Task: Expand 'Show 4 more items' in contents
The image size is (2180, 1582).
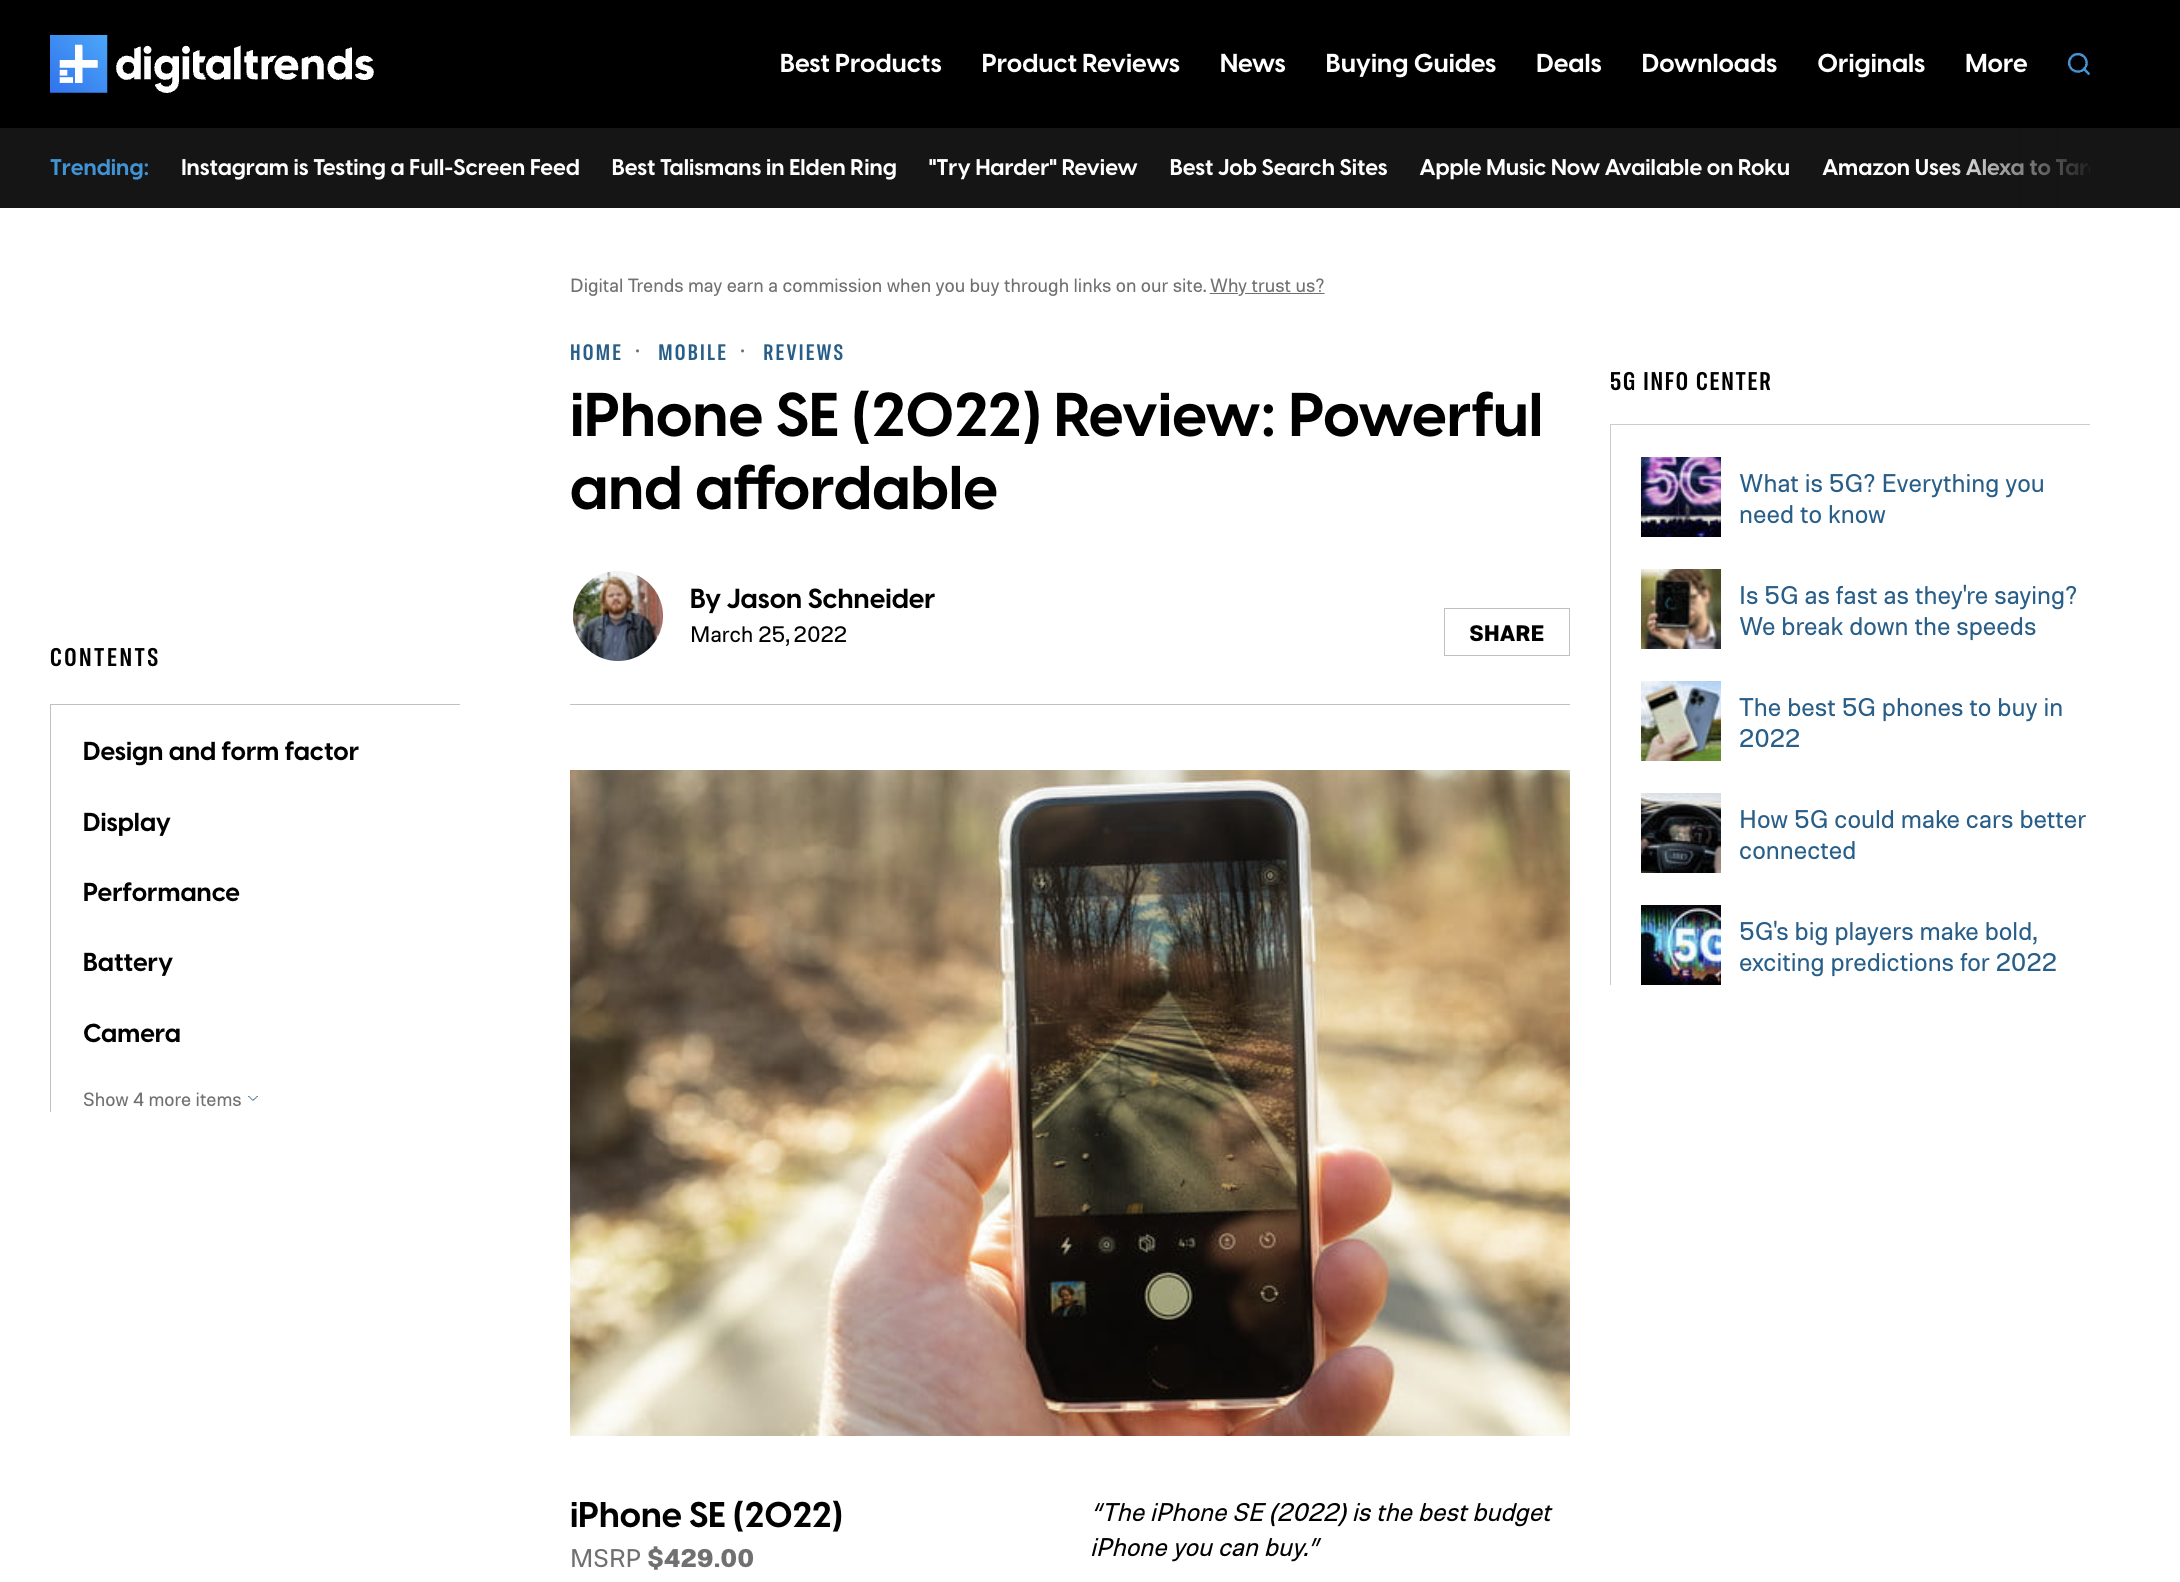Action: coord(171,1099)
